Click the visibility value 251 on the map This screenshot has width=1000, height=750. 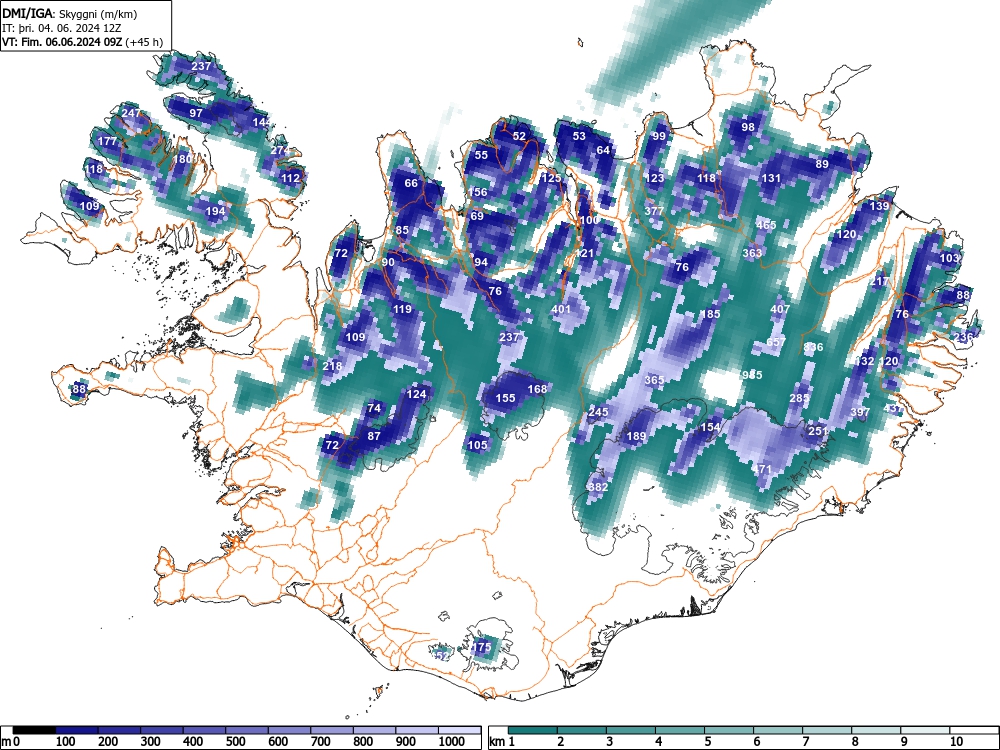coord(818,431)
